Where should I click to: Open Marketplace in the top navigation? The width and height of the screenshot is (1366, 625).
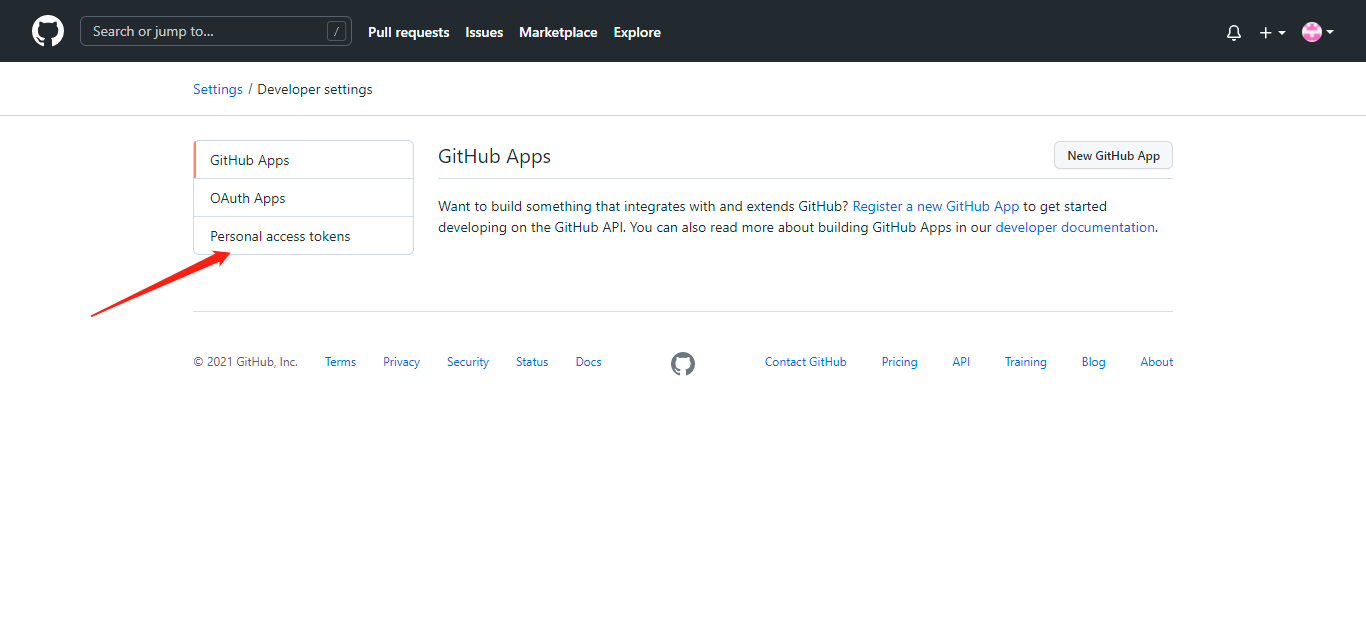(558, 32)
